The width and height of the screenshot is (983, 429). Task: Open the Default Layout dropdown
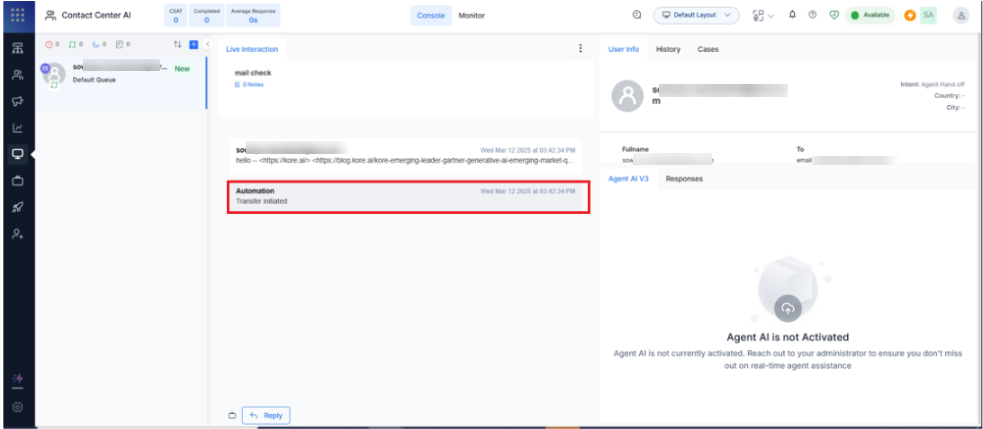pos(696,15)
